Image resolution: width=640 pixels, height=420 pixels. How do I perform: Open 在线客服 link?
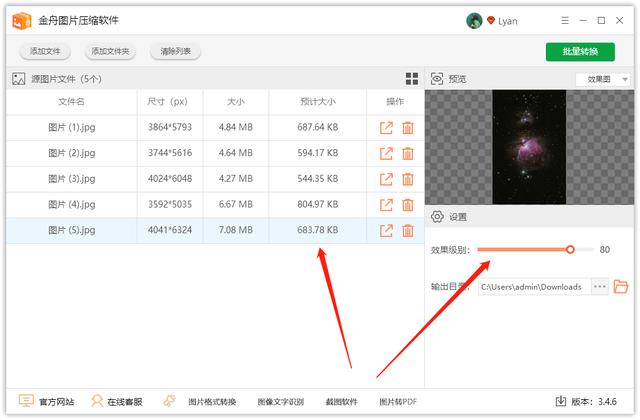[x=125, y=402]
